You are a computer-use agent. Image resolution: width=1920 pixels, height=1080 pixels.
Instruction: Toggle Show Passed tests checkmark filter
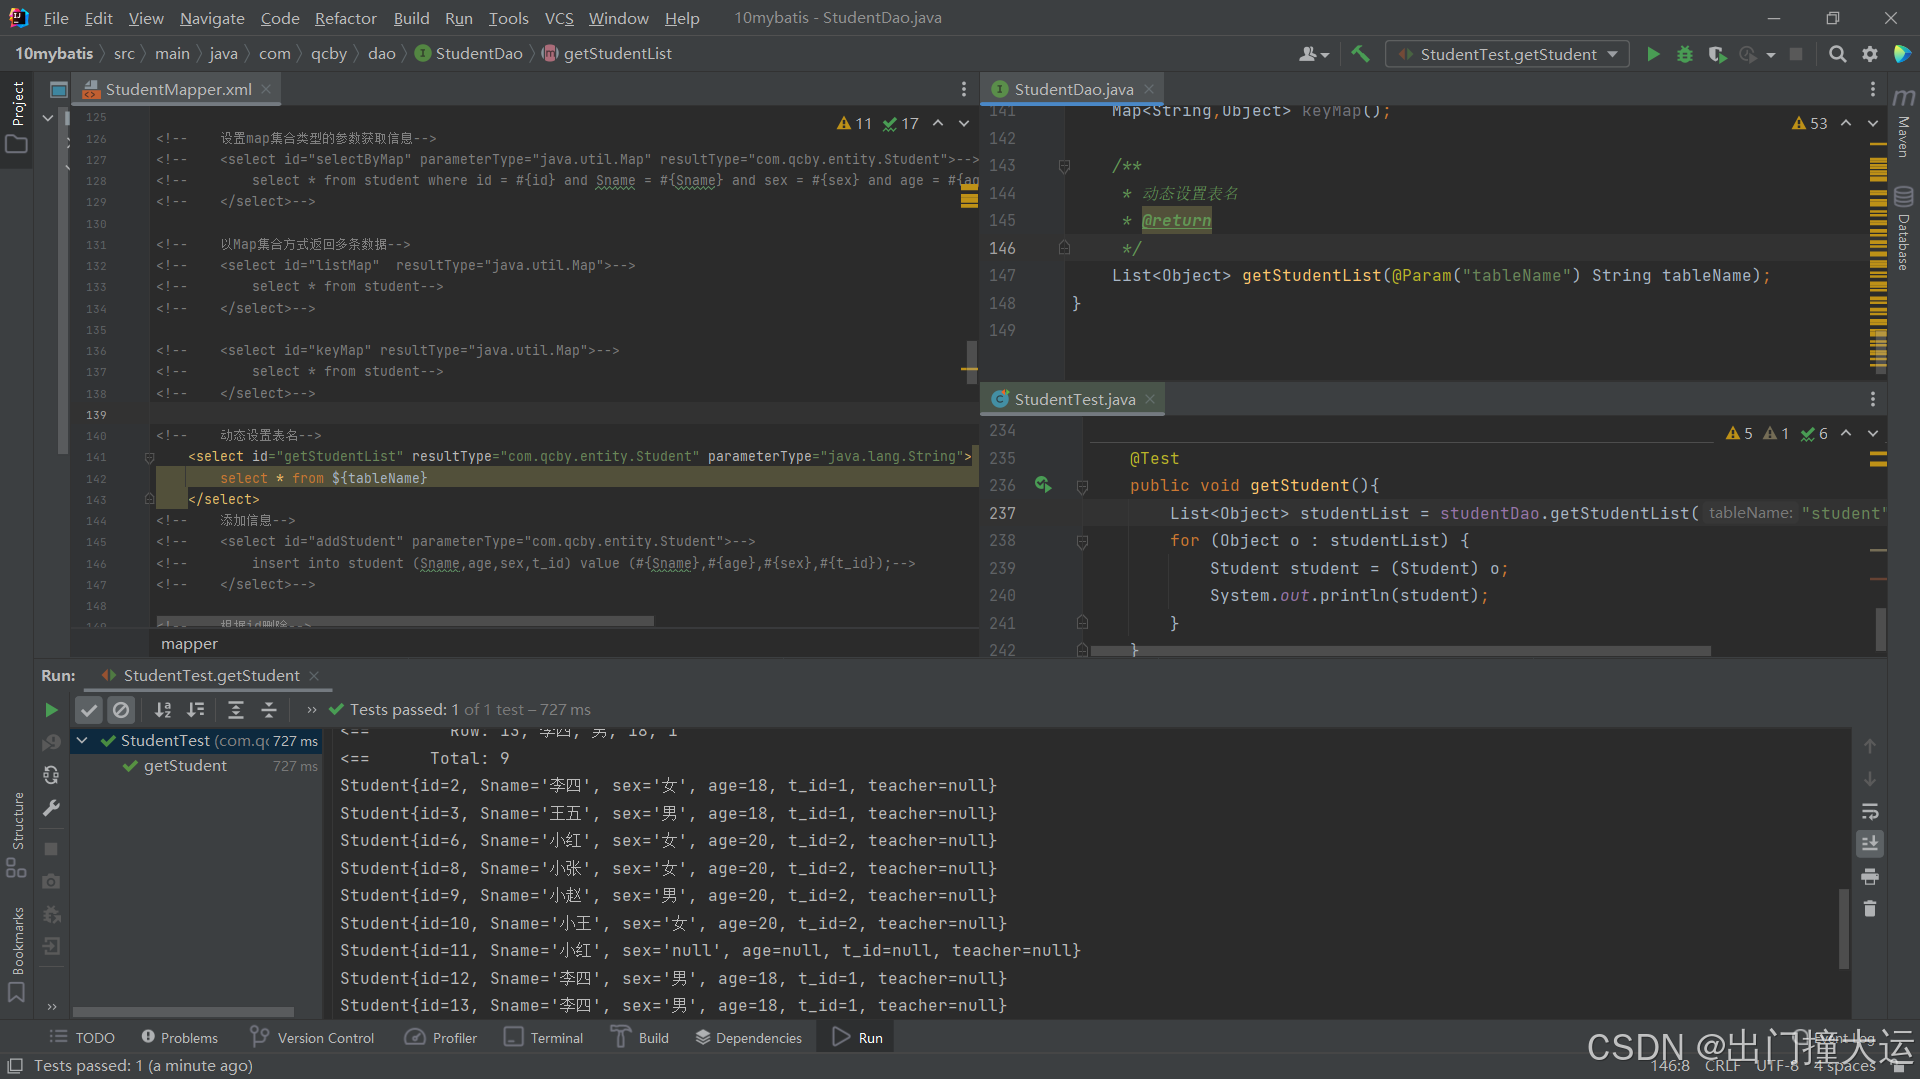click(x=89, y=710)
